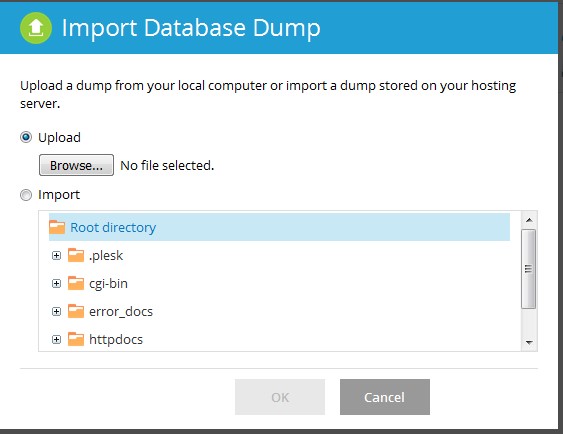Click the directory list scroll up arrow
This screenshot has height=434, width=563.
pos(529,220)
